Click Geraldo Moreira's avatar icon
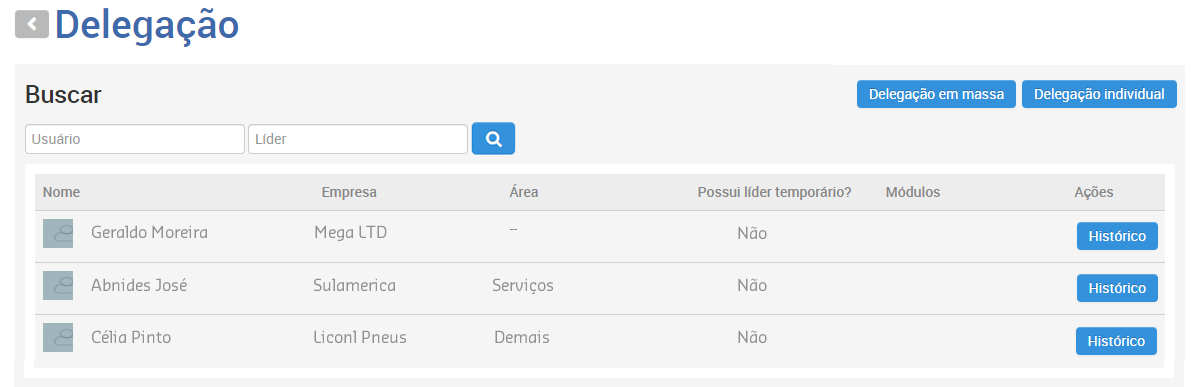This screenshot has height=387, width=1193. pos(58,233)
